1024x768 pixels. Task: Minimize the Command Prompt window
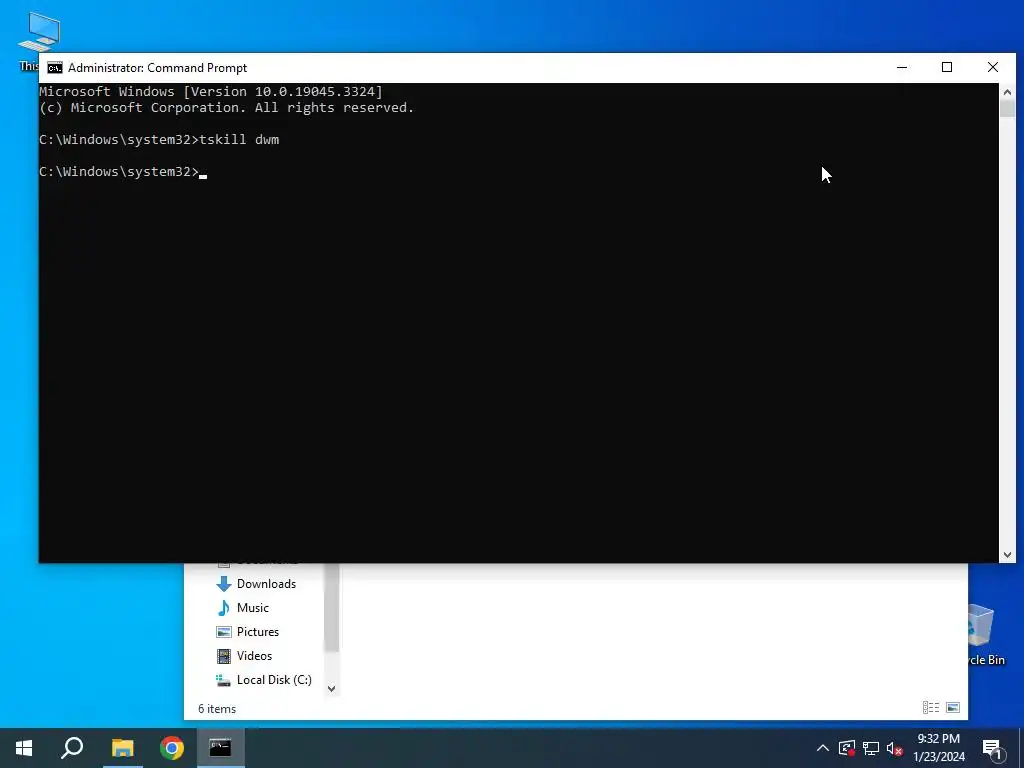pos(902,67)
